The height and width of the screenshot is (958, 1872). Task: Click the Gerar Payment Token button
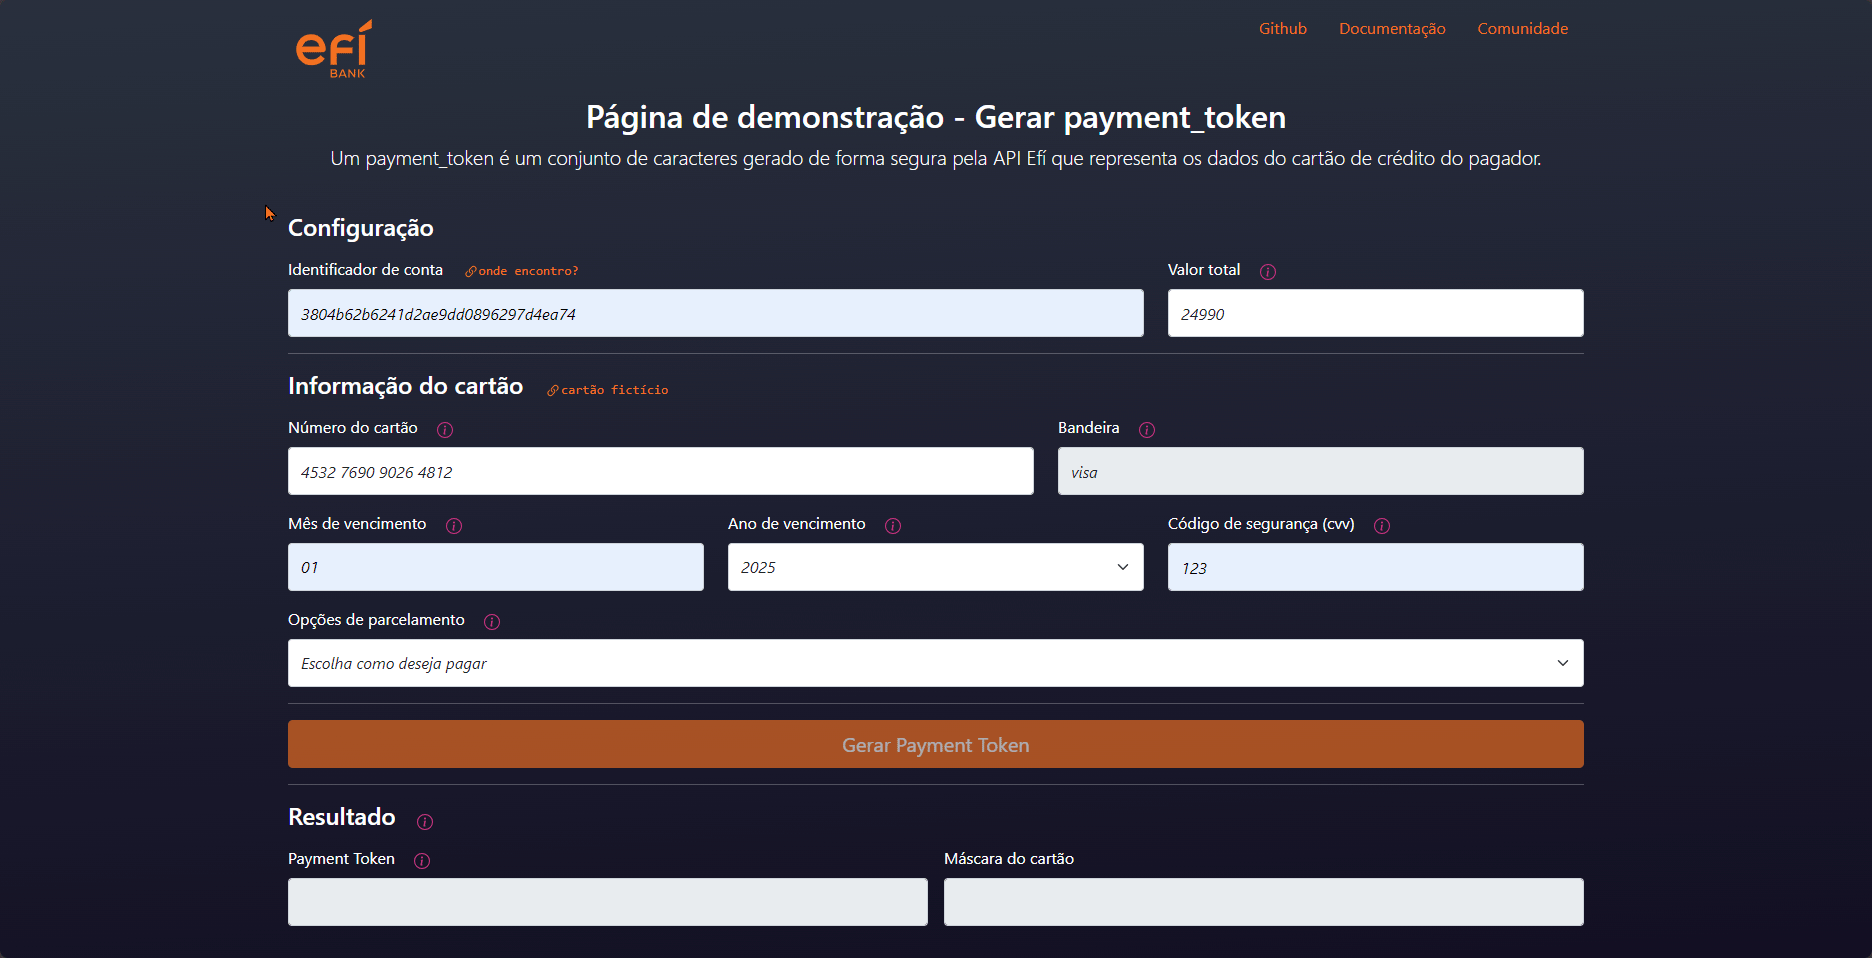pos(936,744)
